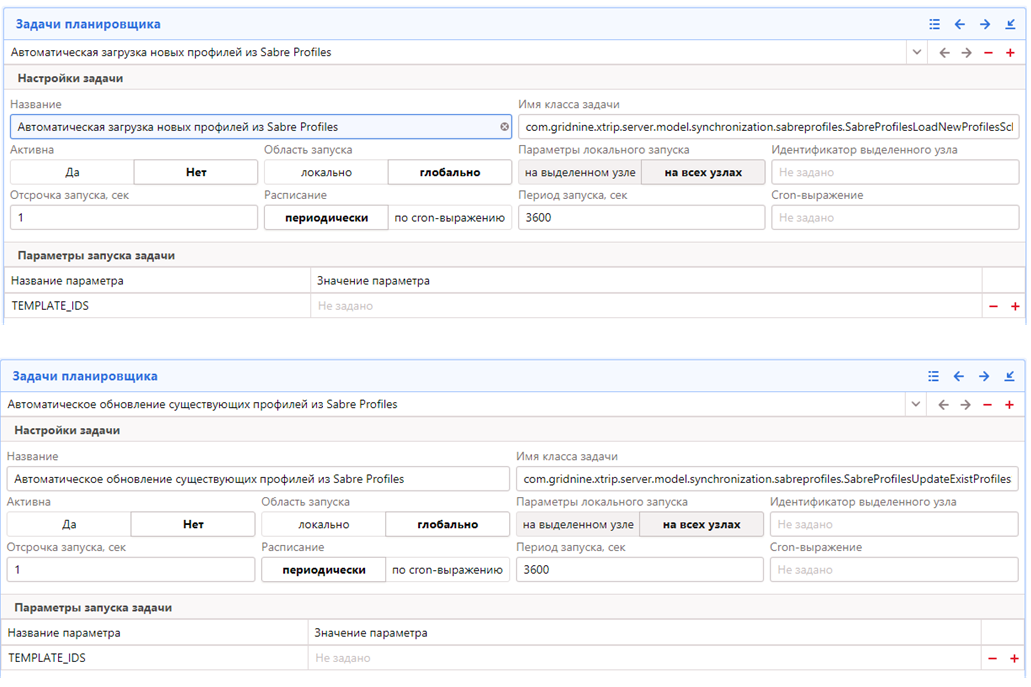The height and width of the screenshot is (687, 1031).
Task: Click TEMPLATE_IDS value cell in load-new-profiles task
Action: click(645, 306)
